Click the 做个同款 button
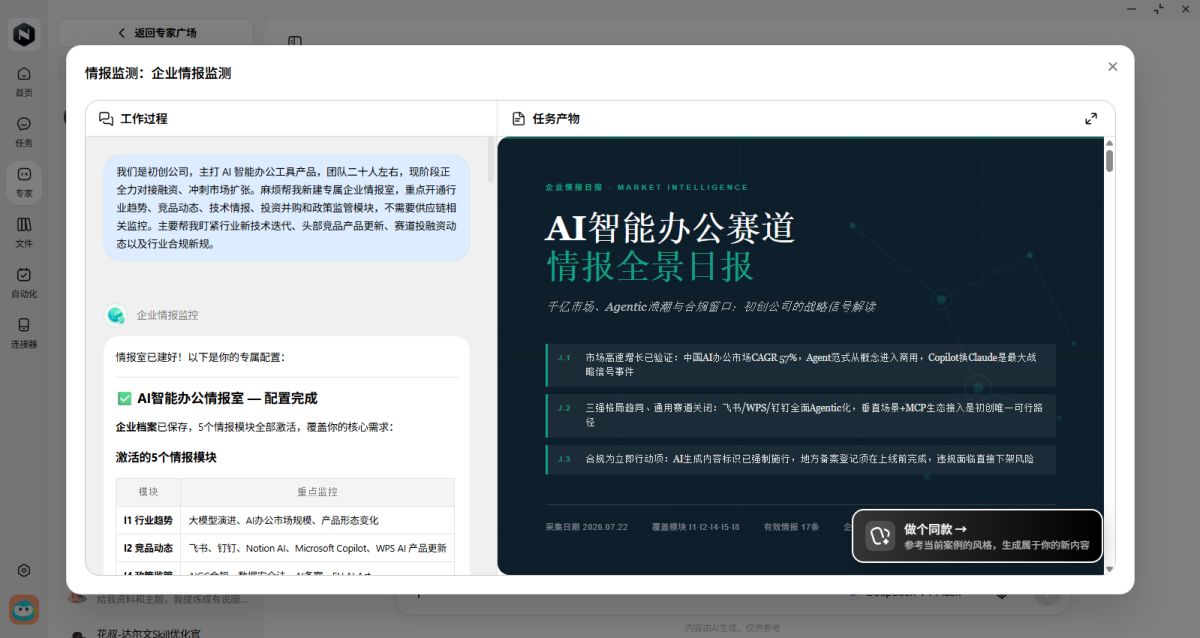The image size is (1200, 638). pyautogui.click(x=977, y=536)
